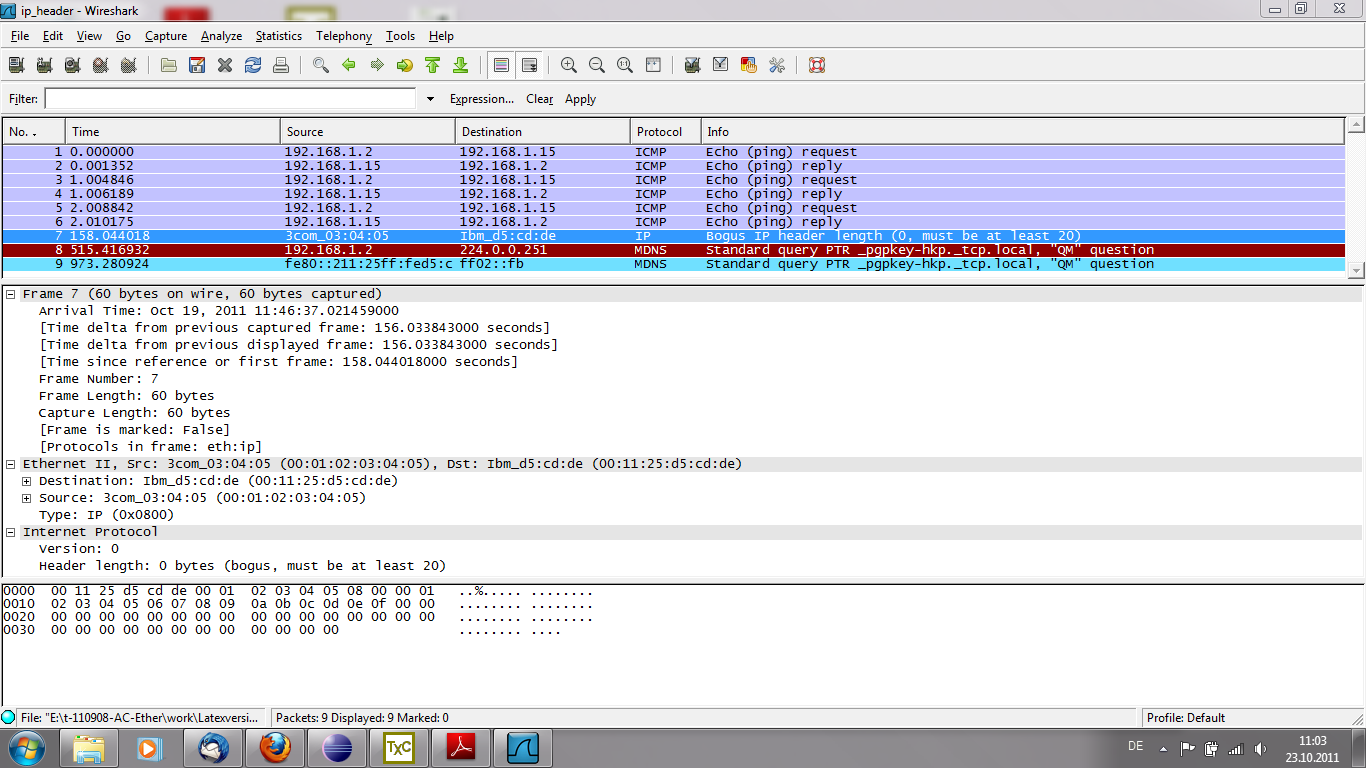This screenshot has width=1366, height=768.
Task: Zoom in toolbar icon
Action: tap(569, 65)
